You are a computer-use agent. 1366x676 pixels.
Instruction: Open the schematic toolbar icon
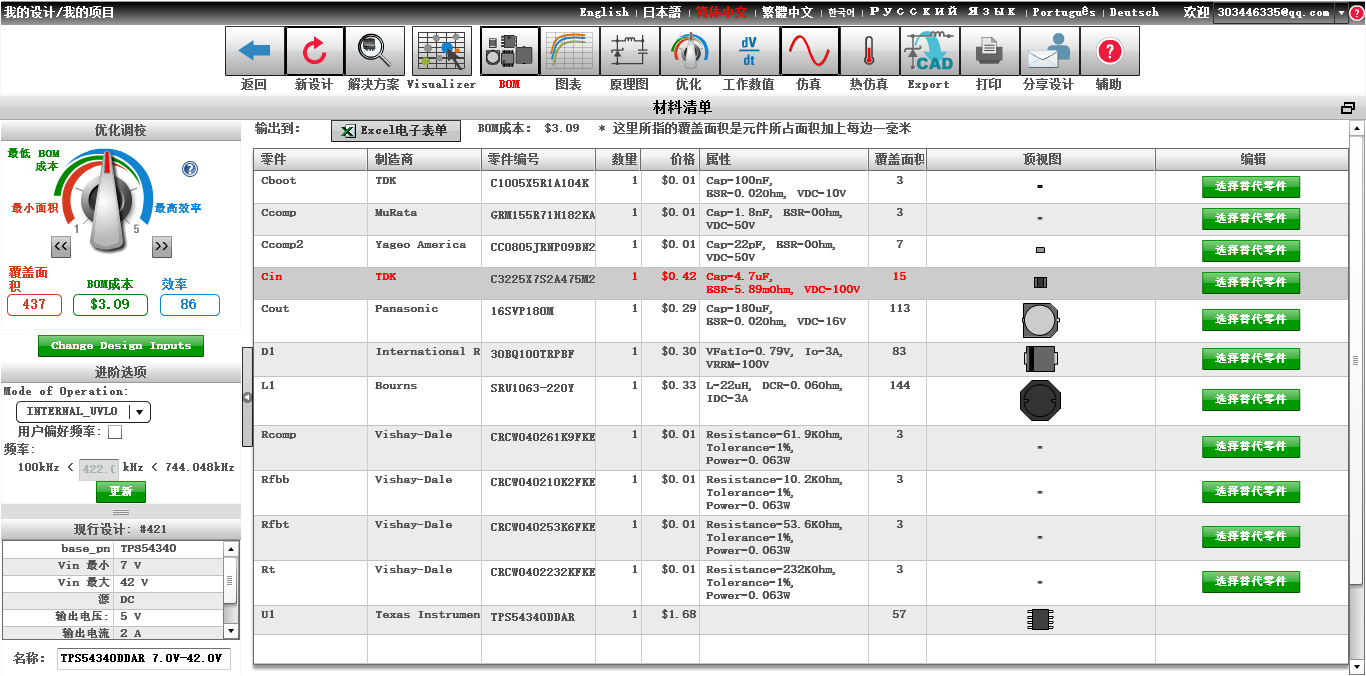(x=629, y=51)
